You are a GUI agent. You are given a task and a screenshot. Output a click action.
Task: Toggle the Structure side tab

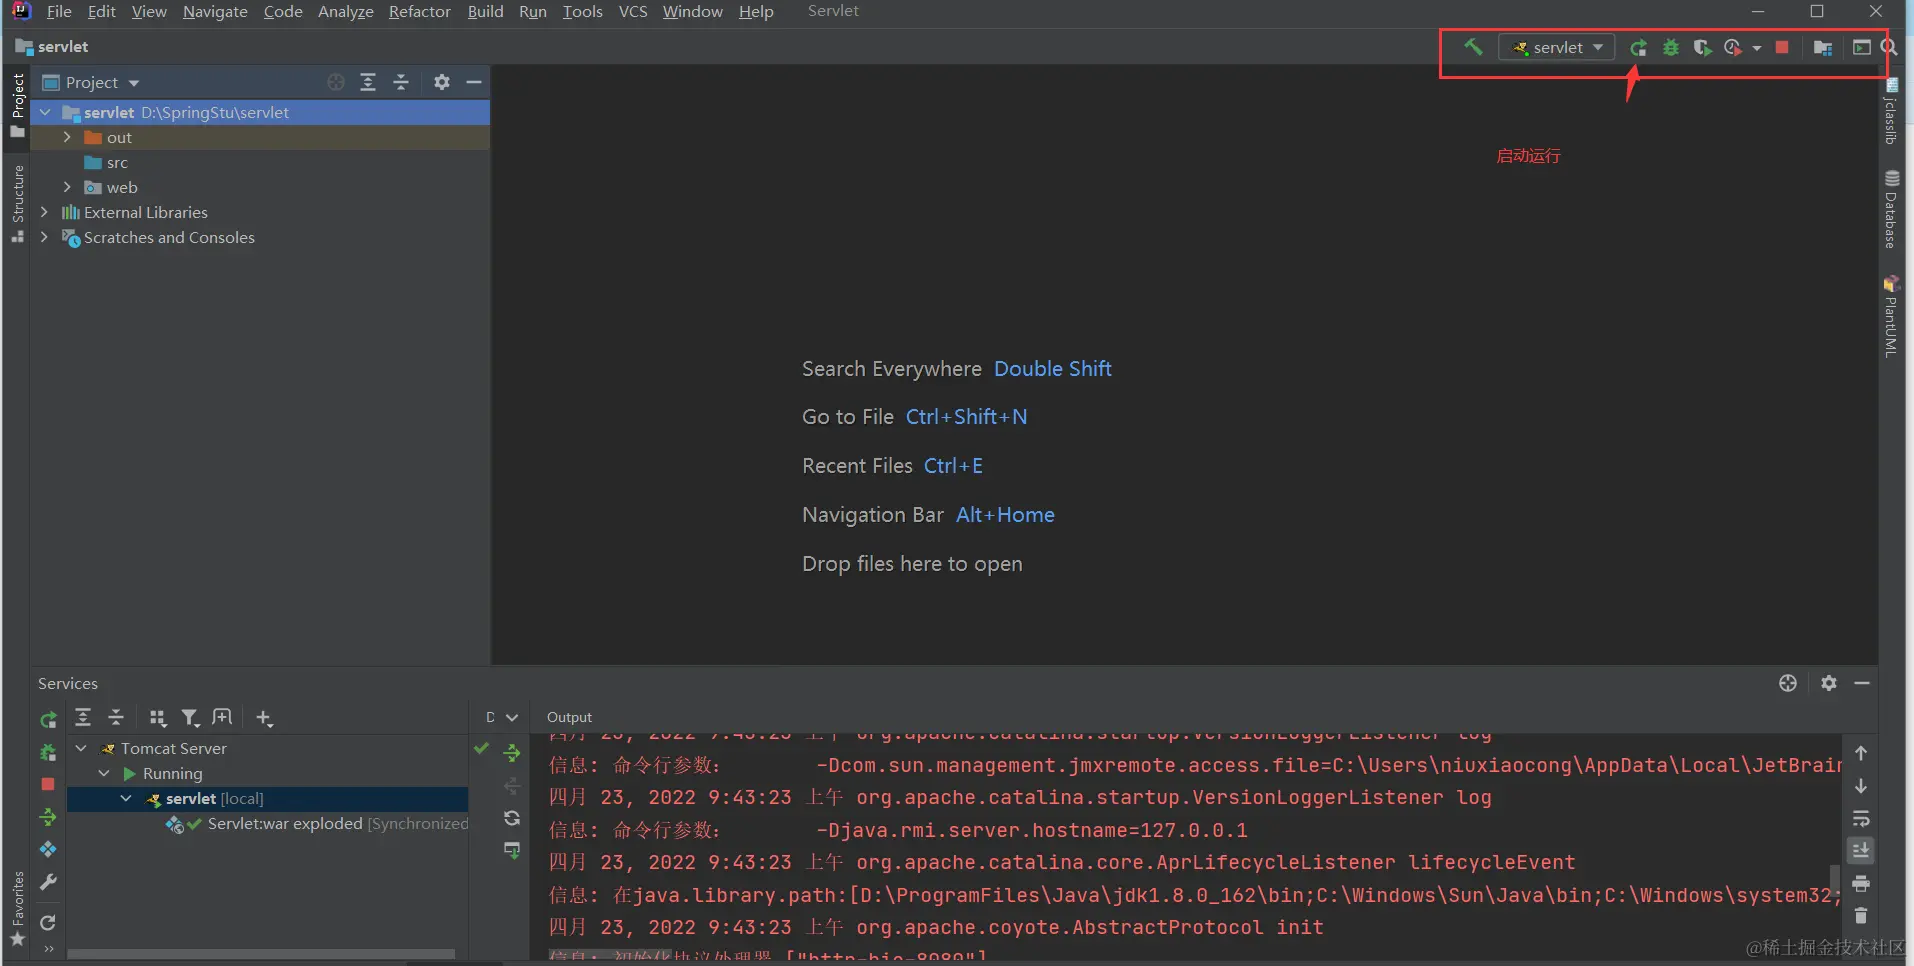[x=17, y=205]
